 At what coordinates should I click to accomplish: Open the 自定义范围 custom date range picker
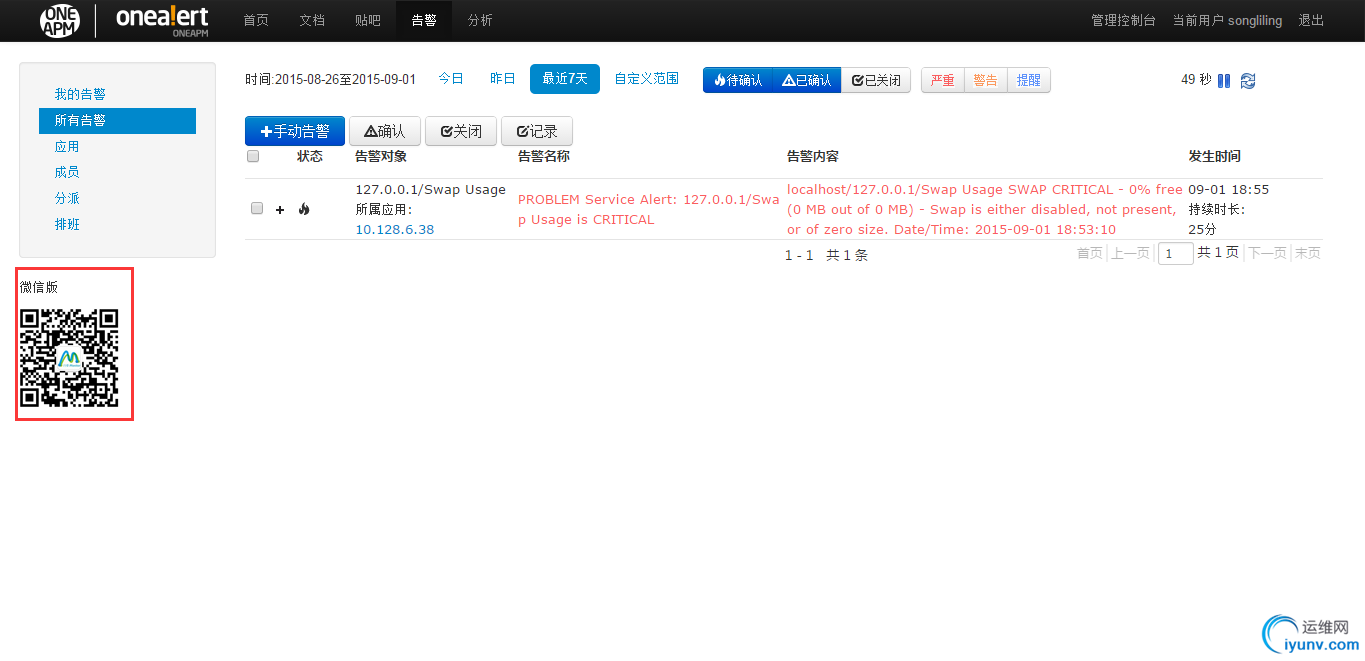point(646,78)
